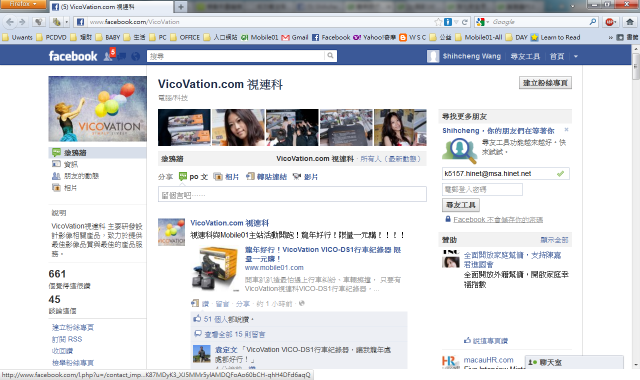This screenshot has width=640, height=380.
Task: Open 查看全部 15 則留言 comments link
Action: coord(234,334)
